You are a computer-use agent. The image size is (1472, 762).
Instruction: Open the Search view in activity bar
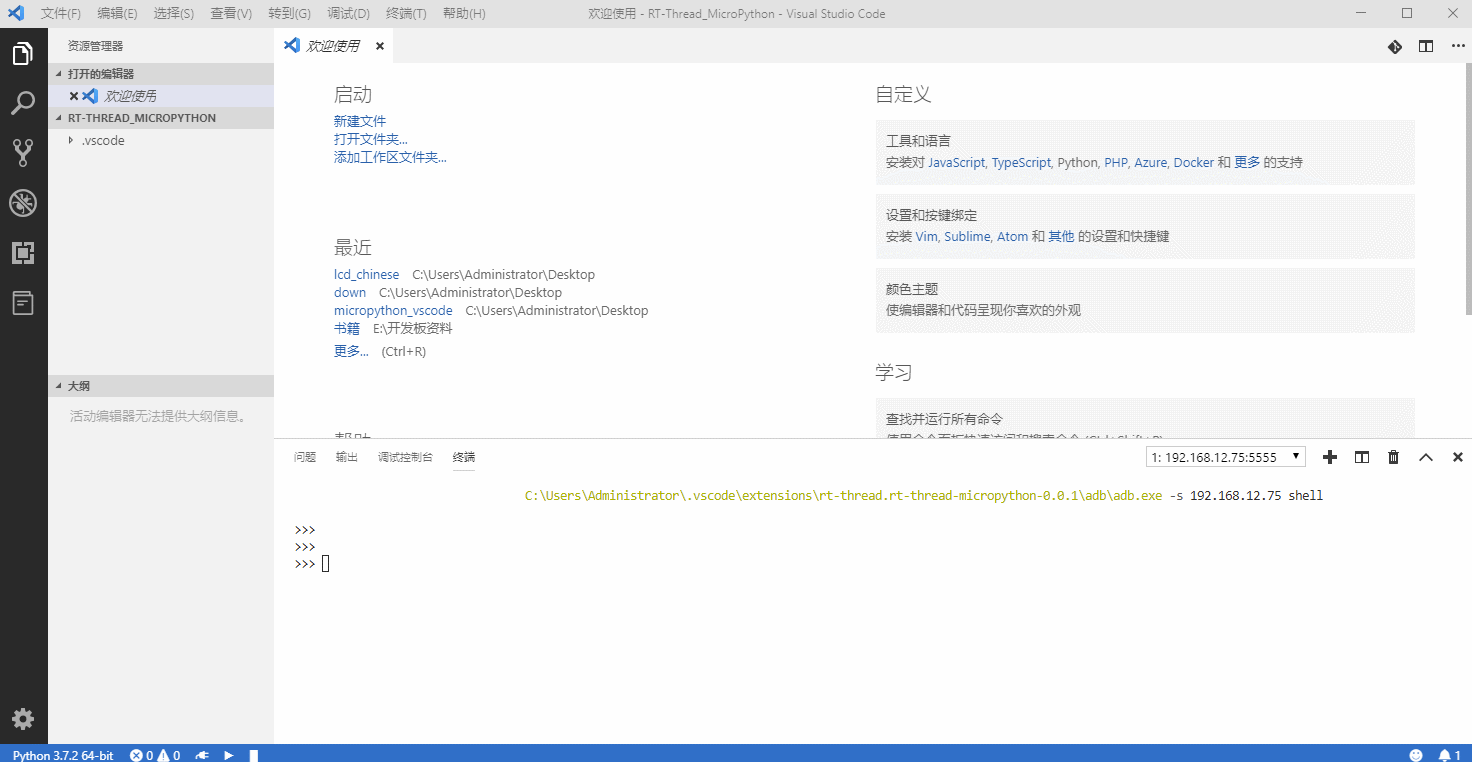(x=23, y=103)
